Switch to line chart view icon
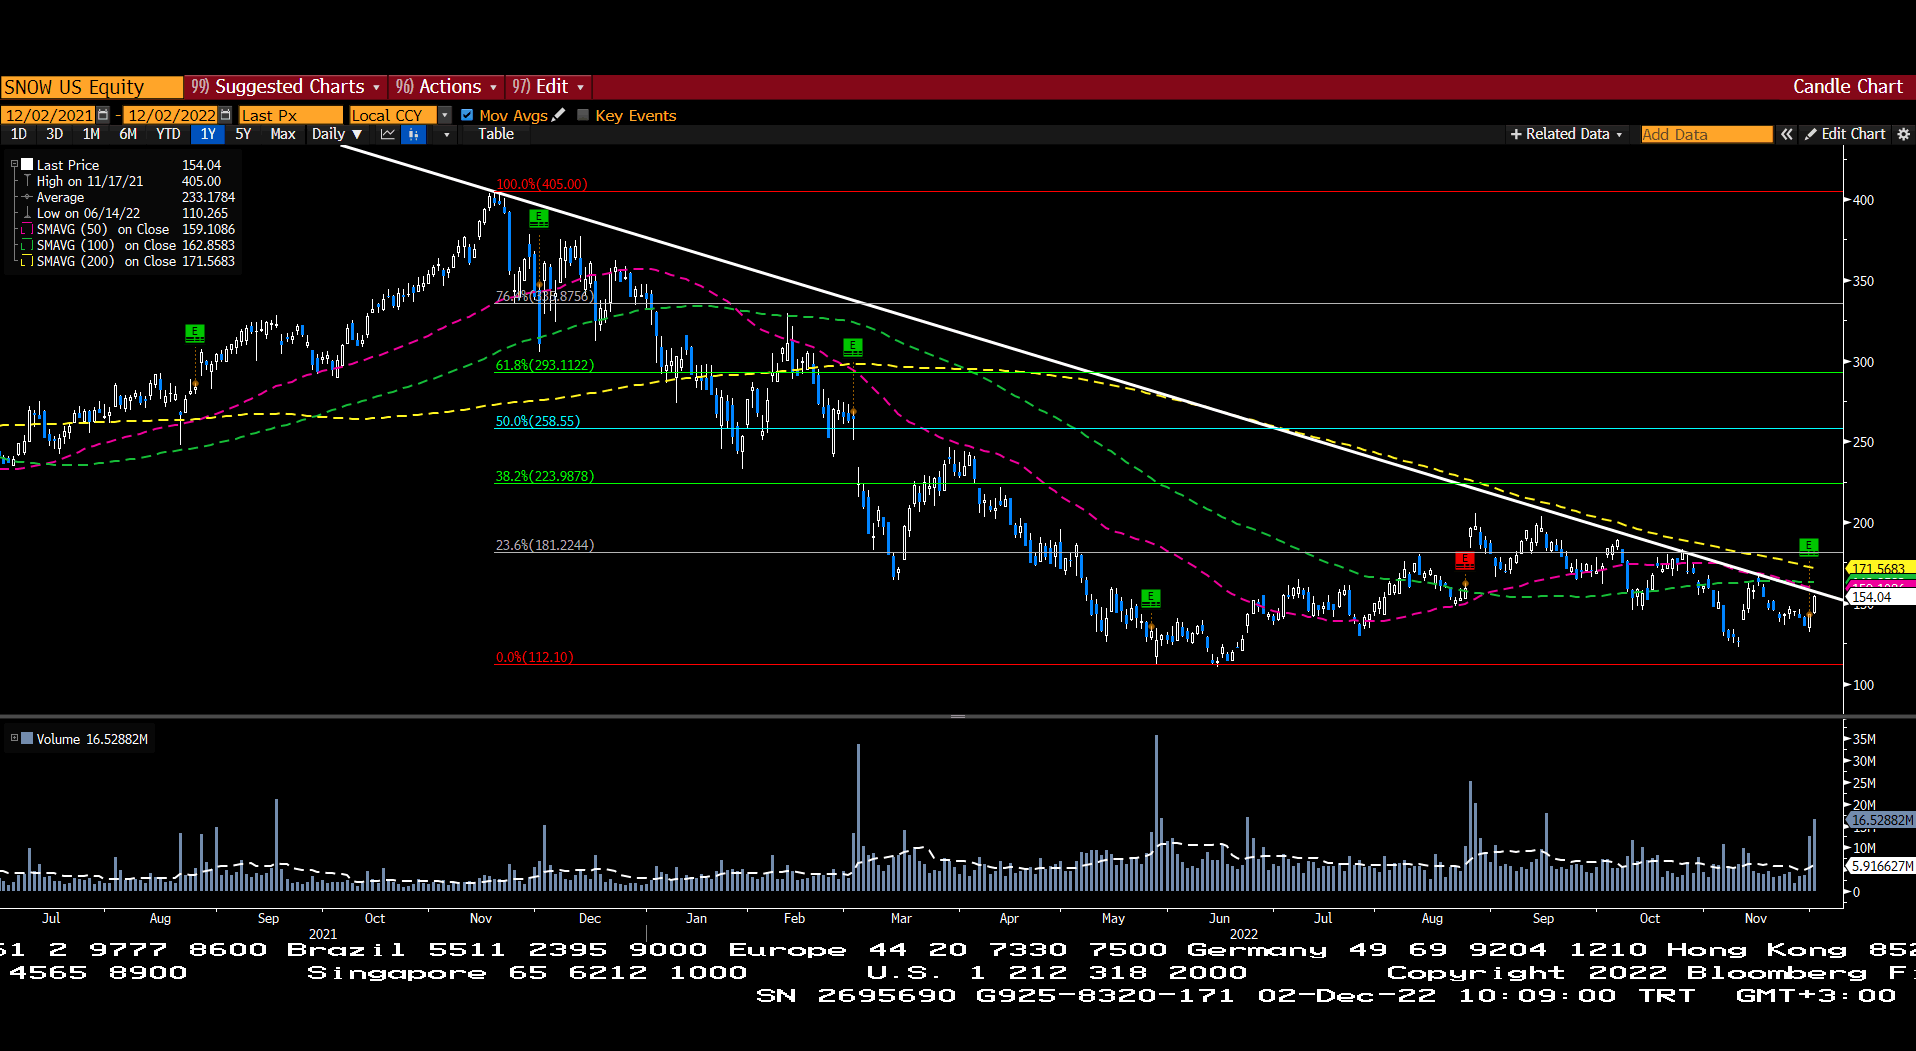Viewport: 1916px width, 1051px height. pyautogui.click(x=388, y=134)
